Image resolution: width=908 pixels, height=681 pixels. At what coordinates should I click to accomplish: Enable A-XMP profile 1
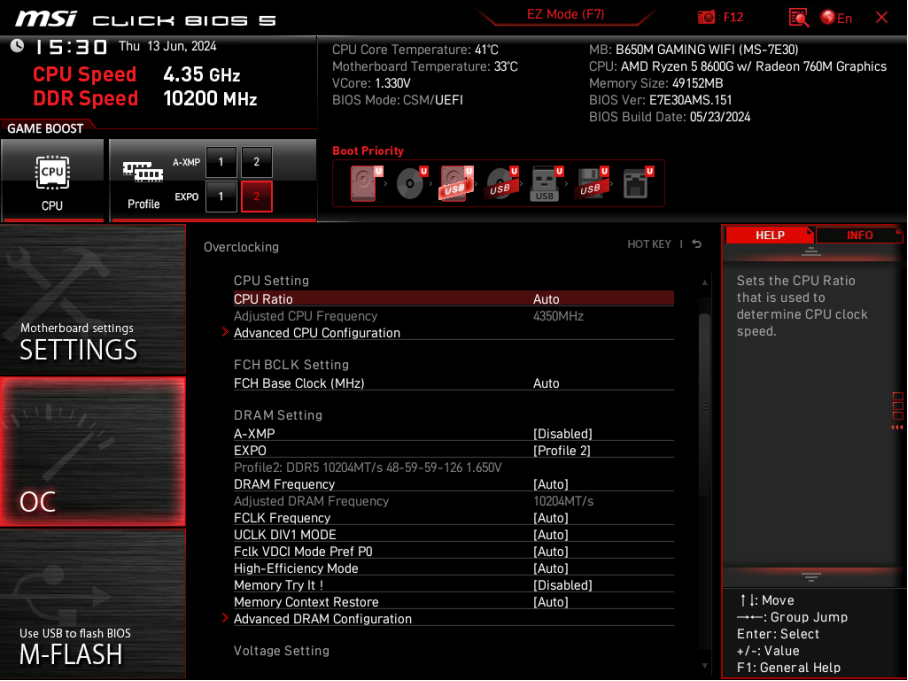(x=221, y=162)
